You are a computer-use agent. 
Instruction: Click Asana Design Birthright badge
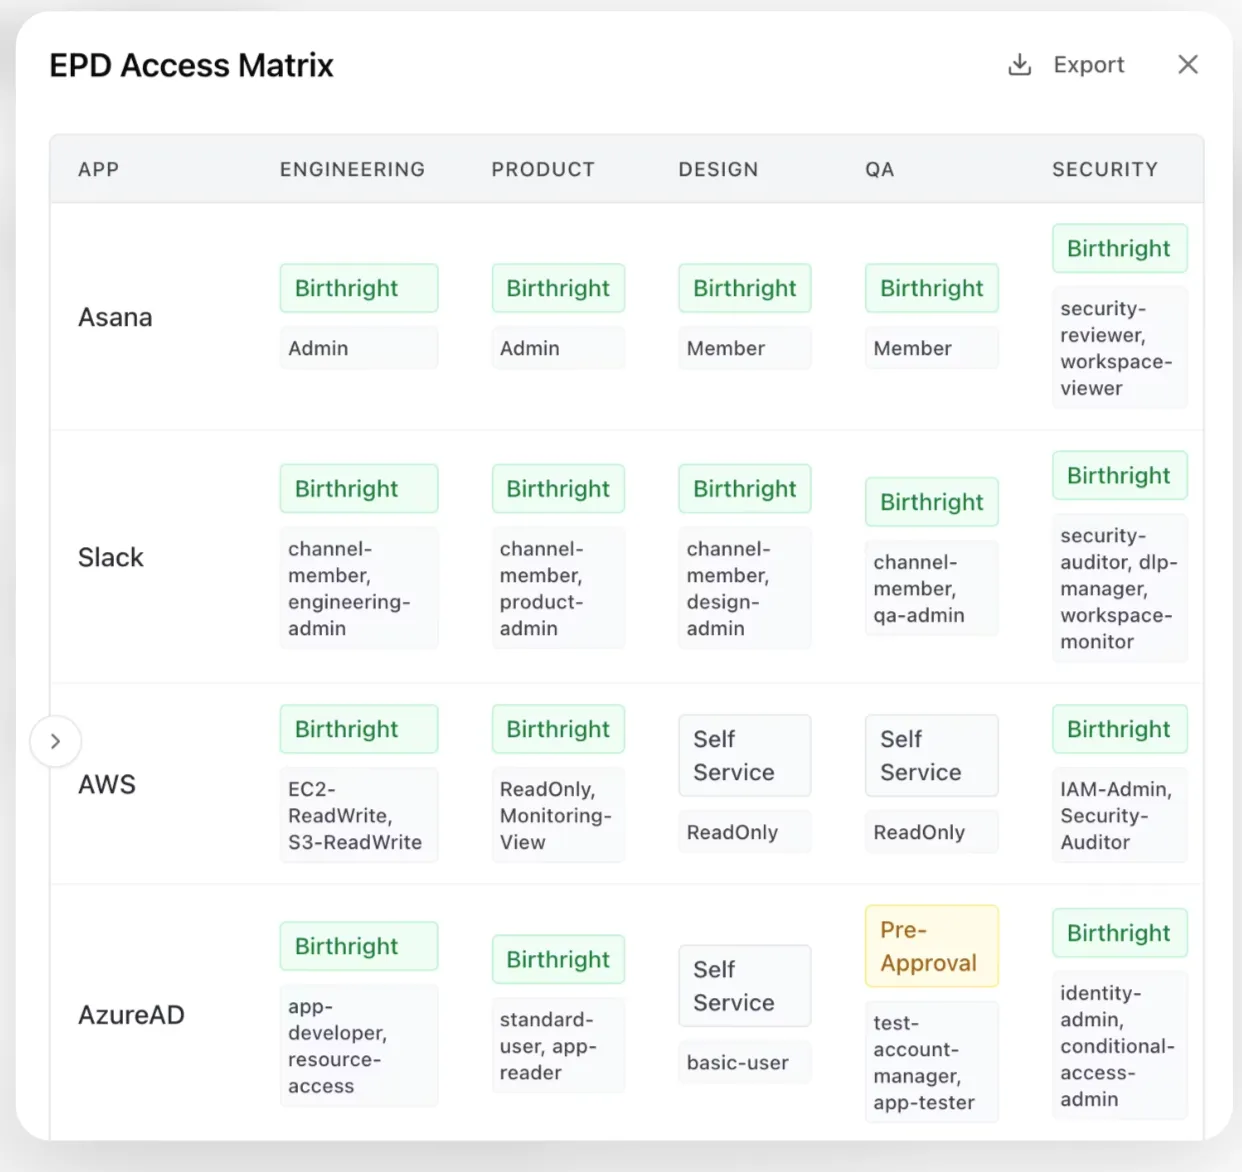(x=745, y=288)
